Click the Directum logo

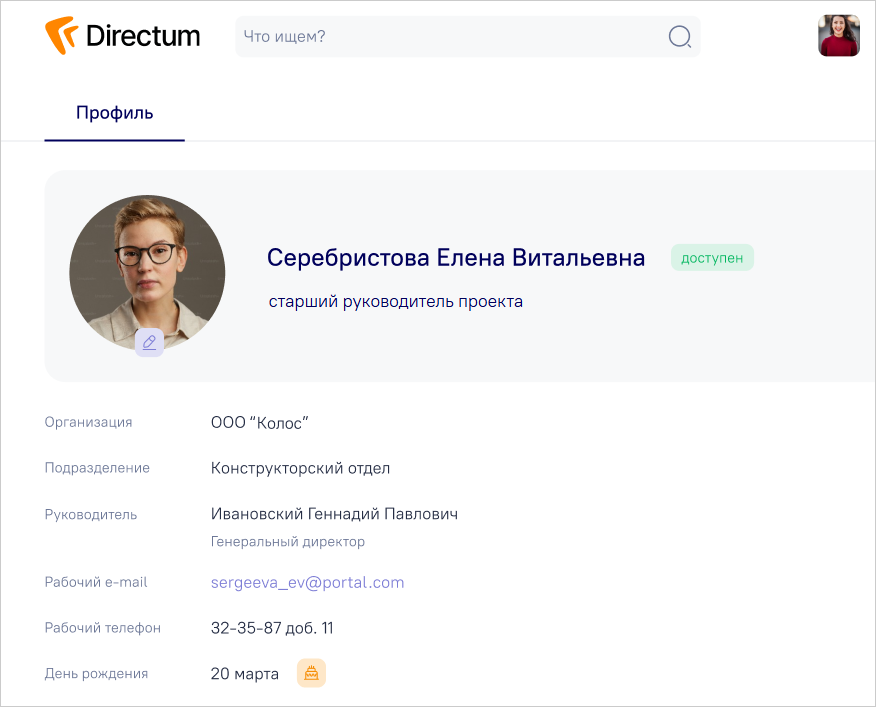pos(122,36)
